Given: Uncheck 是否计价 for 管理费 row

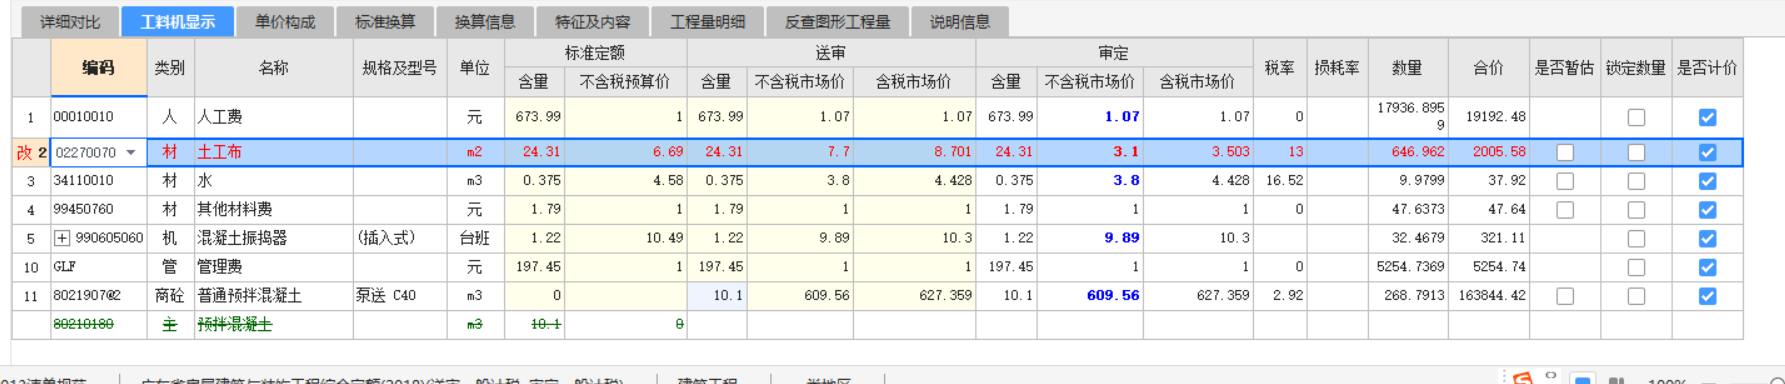Looking at the screenshot, I should point(1707,268).
